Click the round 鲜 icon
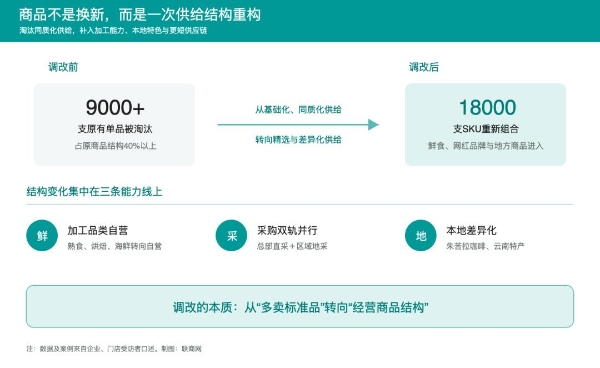This screenshot has height=368, width=600. click(42, 236)
